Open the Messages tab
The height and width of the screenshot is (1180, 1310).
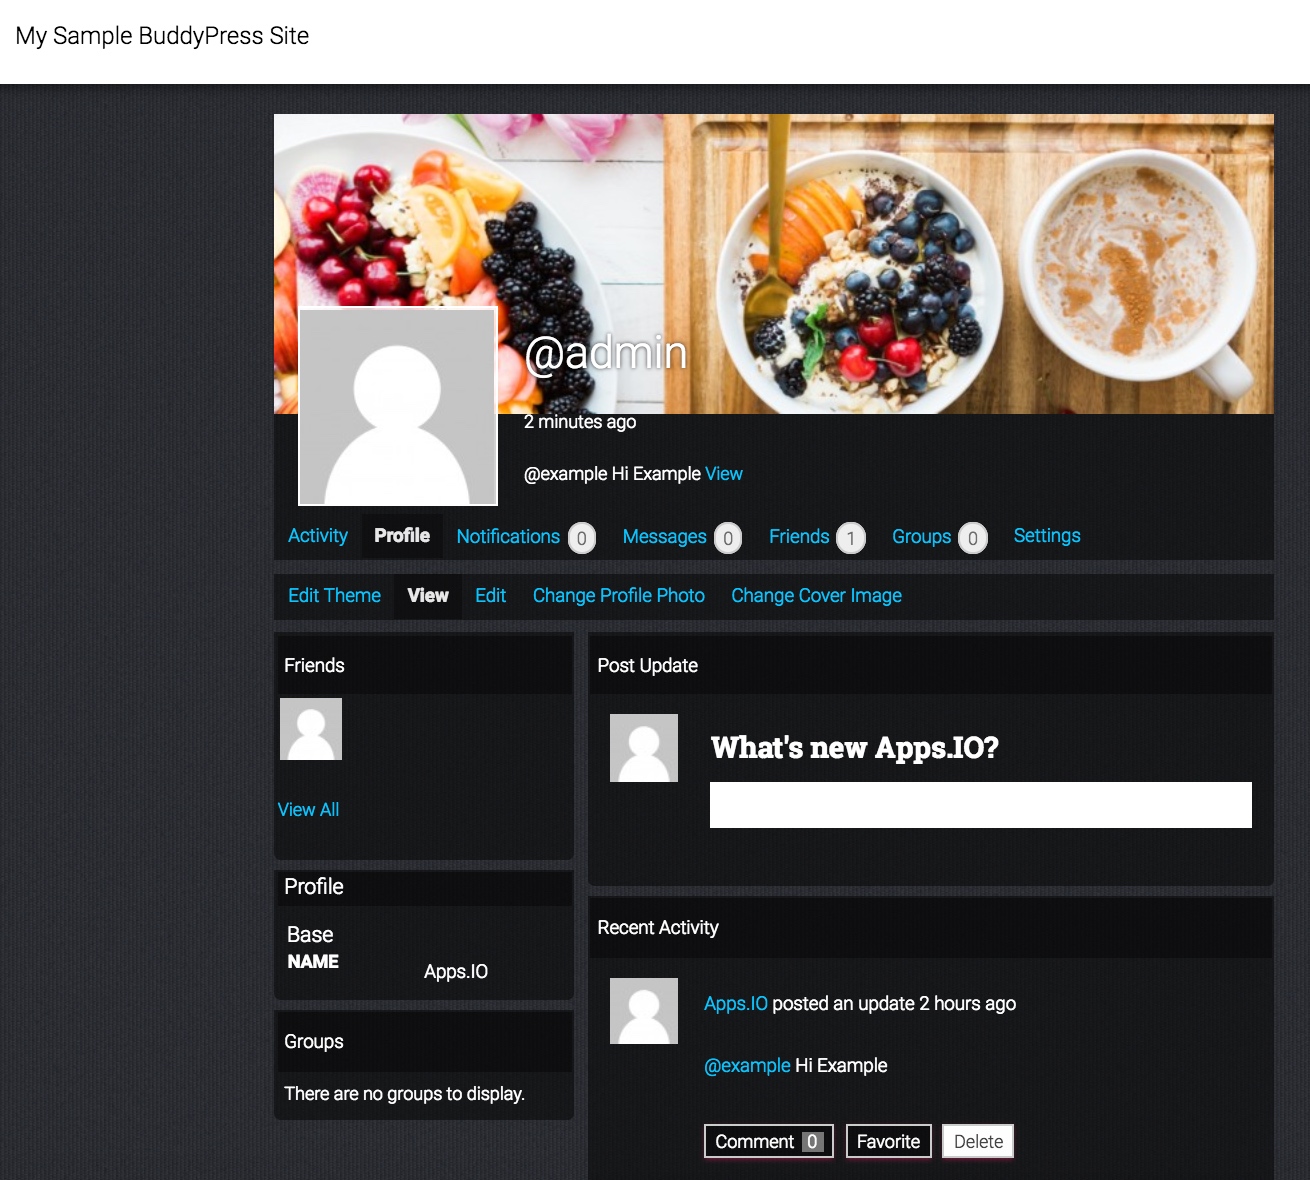coord(665,537)
